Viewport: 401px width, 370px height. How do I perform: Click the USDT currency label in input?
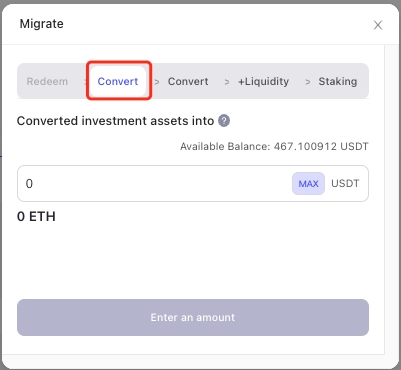click(345, 184)
